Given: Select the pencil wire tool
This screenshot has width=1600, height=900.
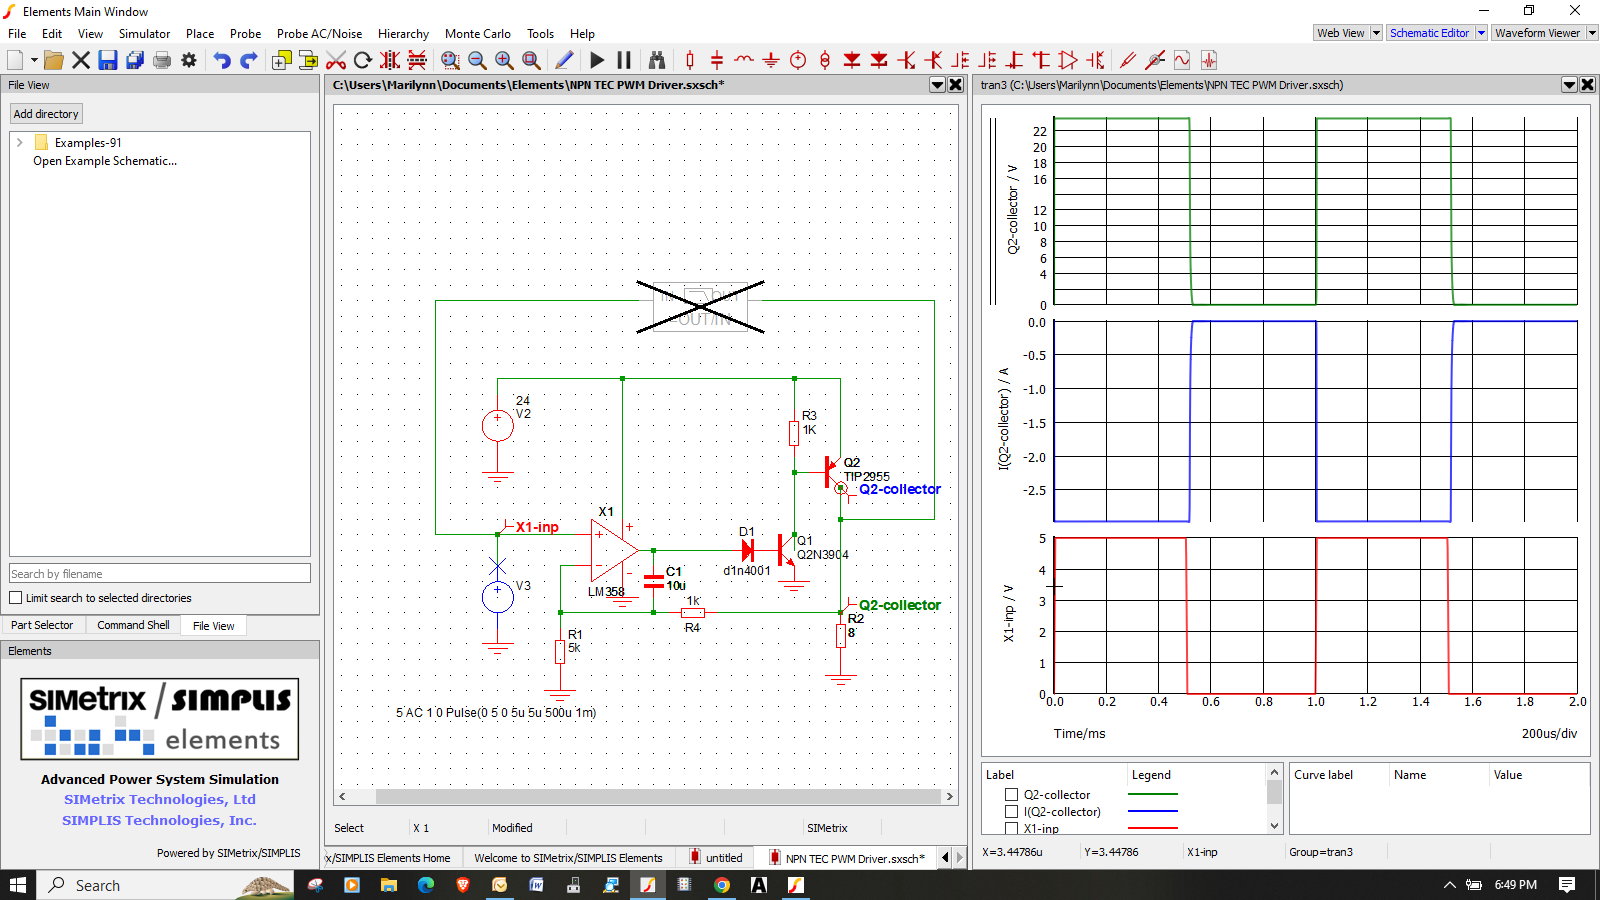Looking at the screenshot, I should click(x=564, y=60).
